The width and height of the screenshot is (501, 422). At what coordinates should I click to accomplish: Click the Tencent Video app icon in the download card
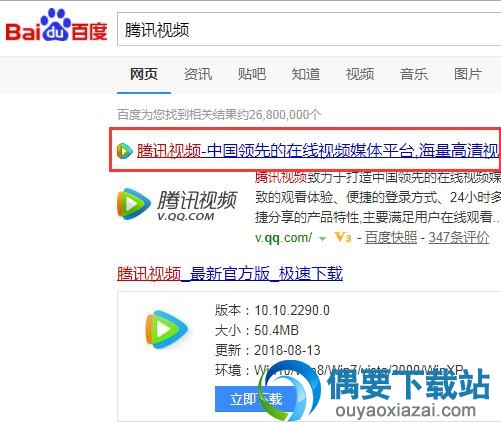coord(166,329)
